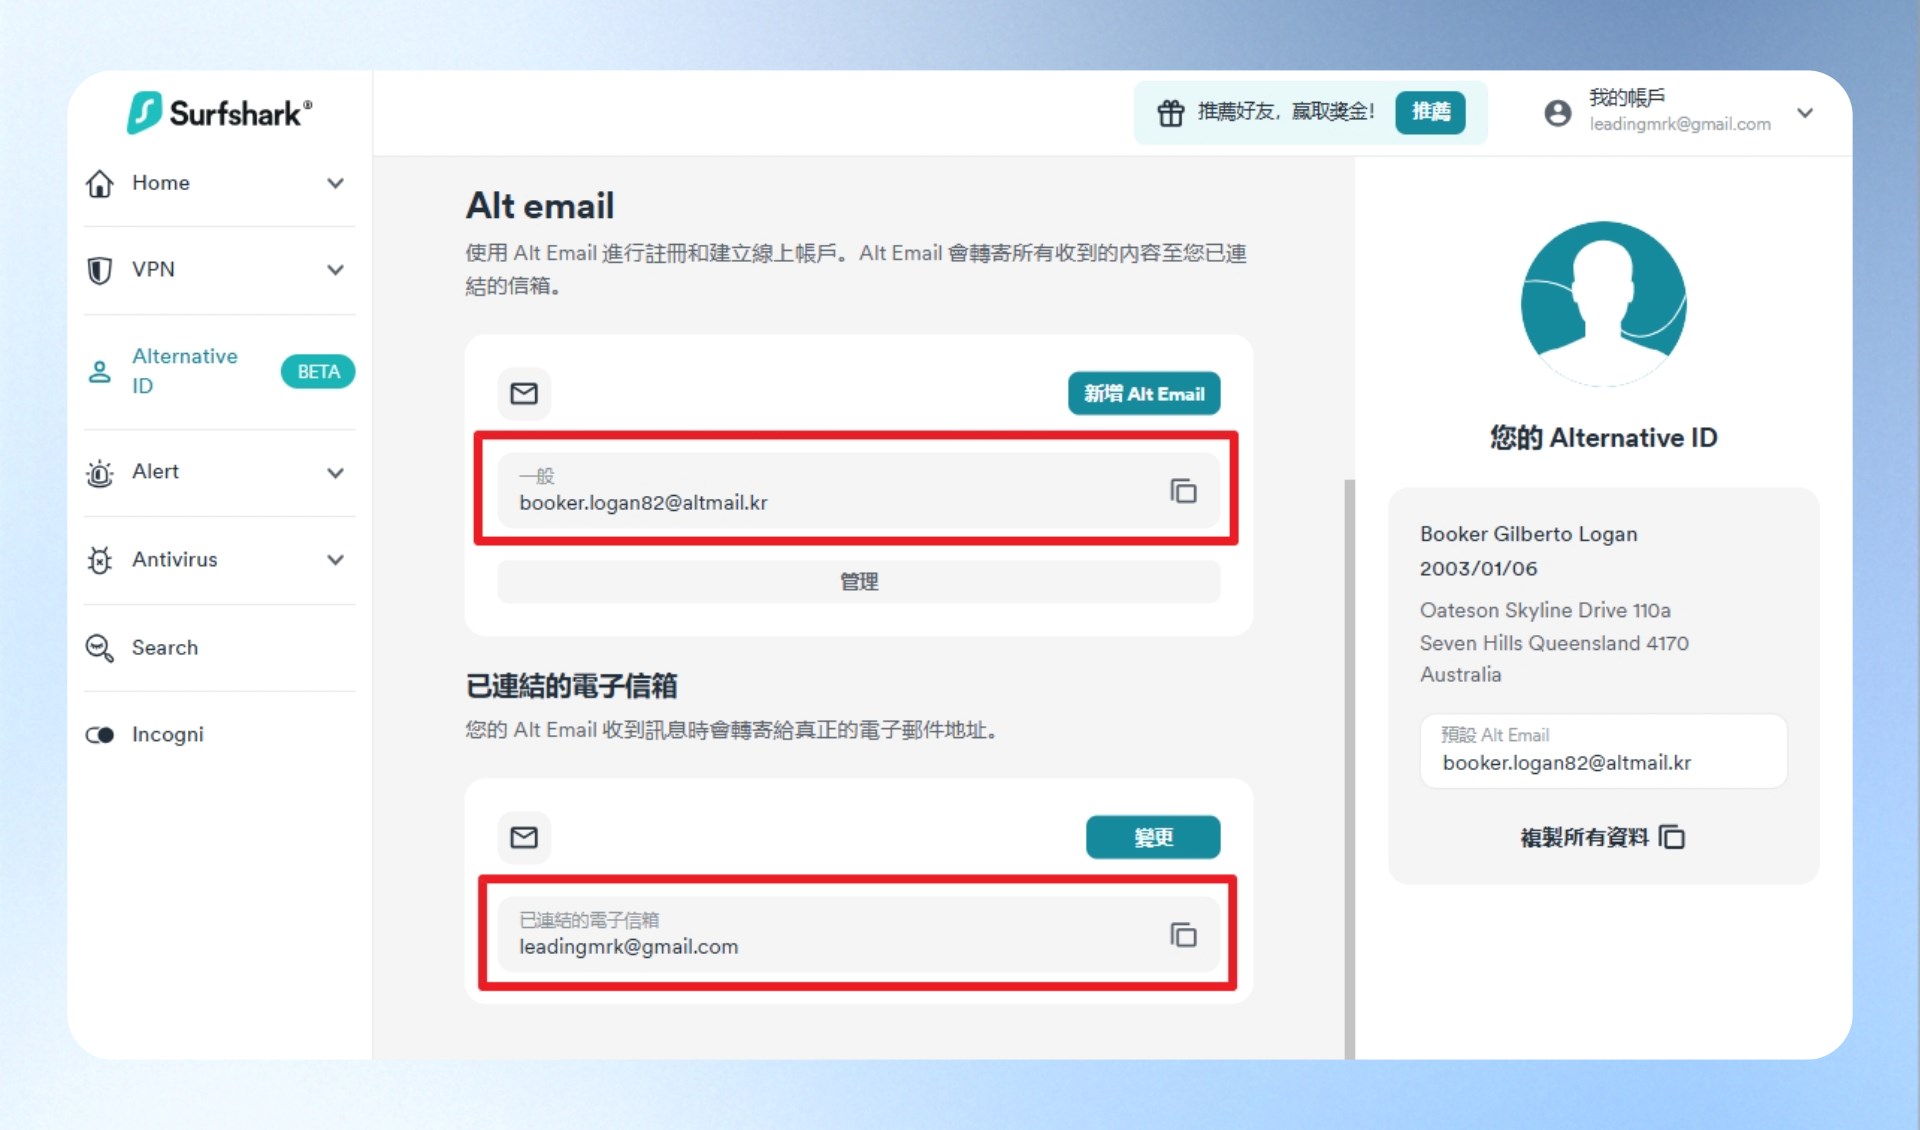This screenshot has width=1920, height=1130.
Task: Open Home via its house icon
Action: click(100, 183)
